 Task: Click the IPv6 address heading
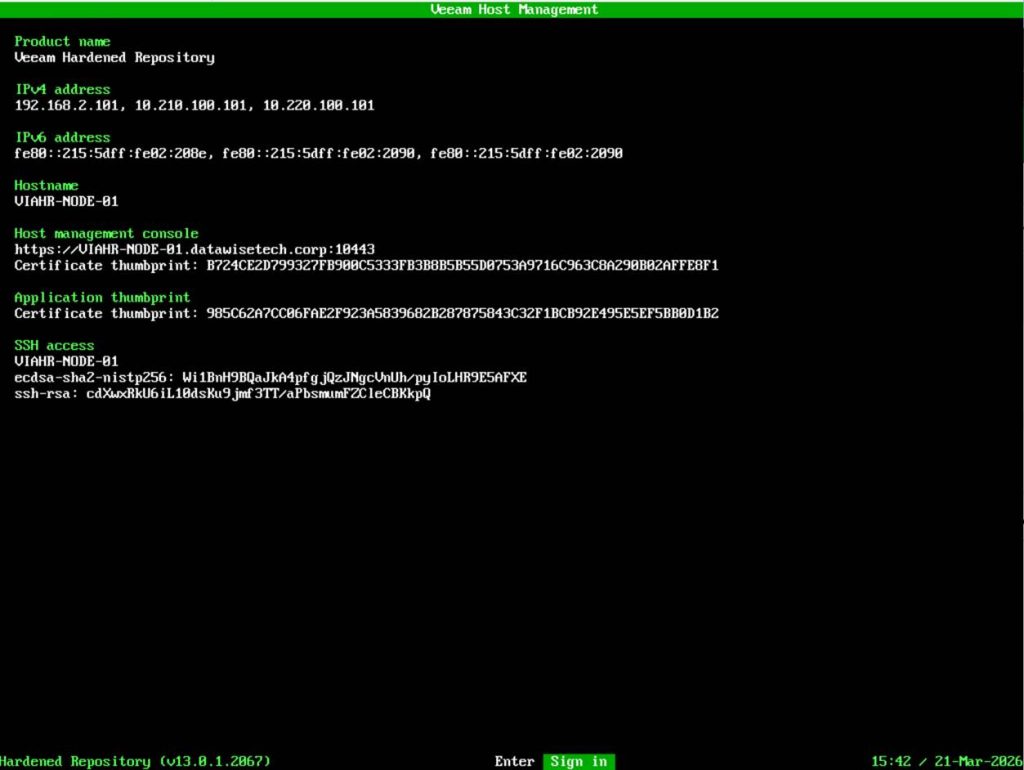(x=62, y=137)
